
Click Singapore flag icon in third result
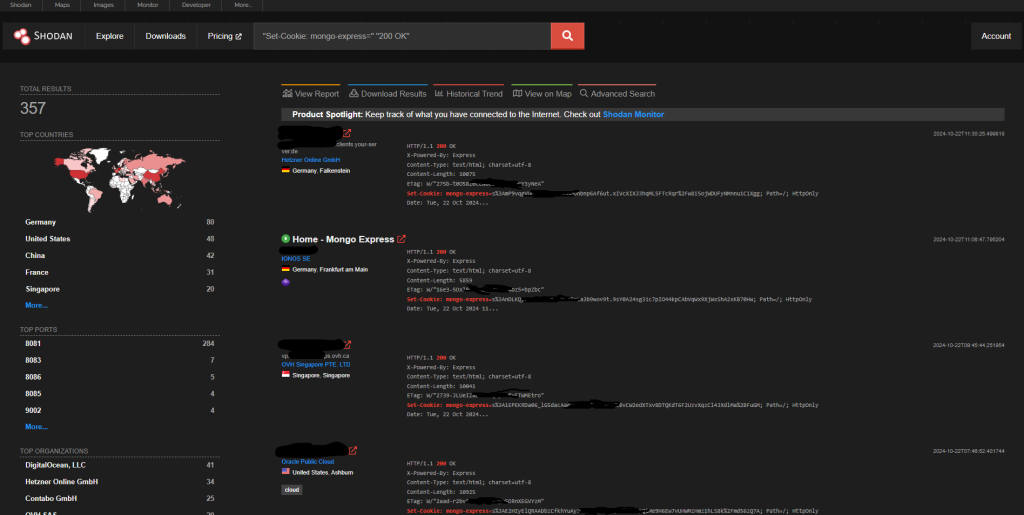tap(285, 375)
